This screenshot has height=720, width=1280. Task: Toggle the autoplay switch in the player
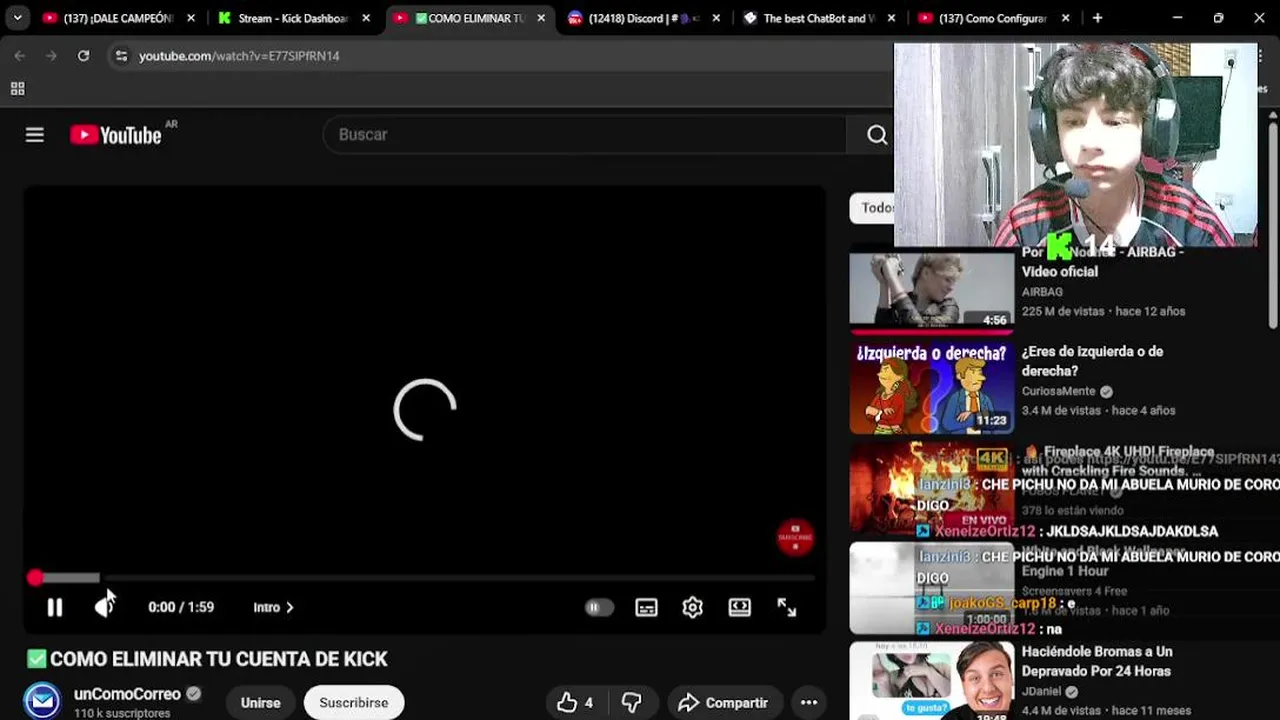598,607
